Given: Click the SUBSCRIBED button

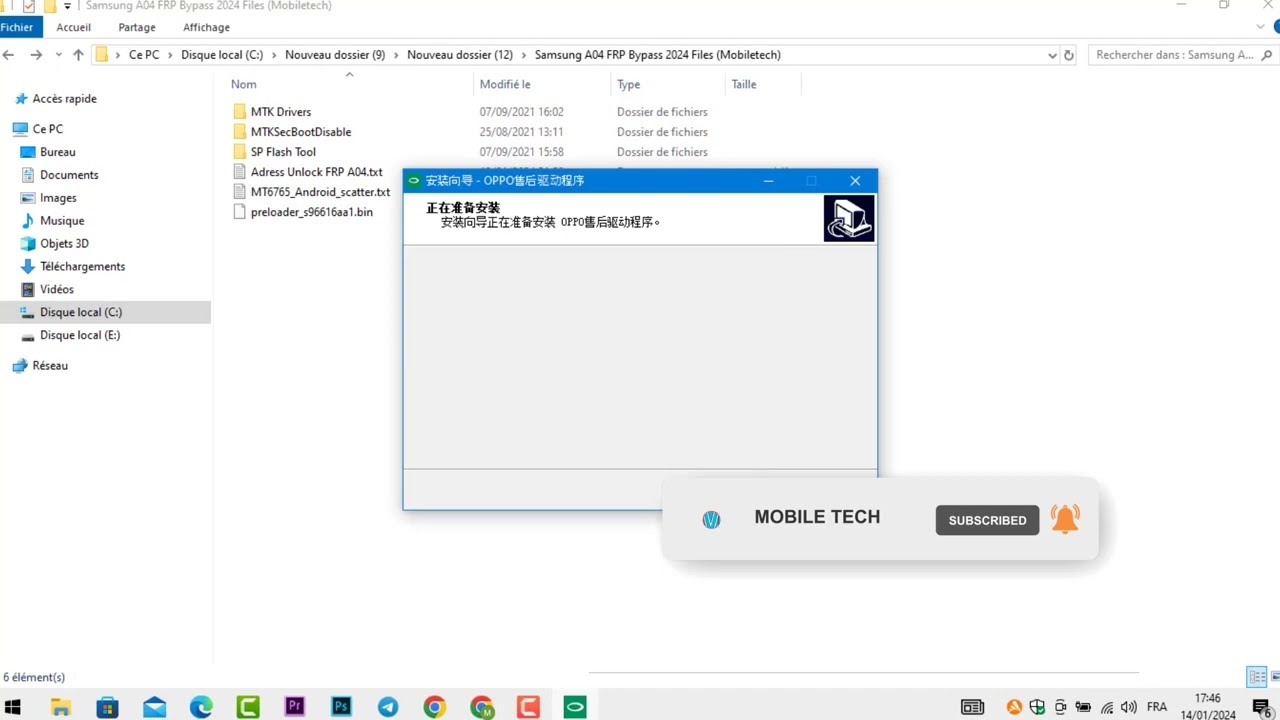Looking at the screenshot, I should click(987, 520).
